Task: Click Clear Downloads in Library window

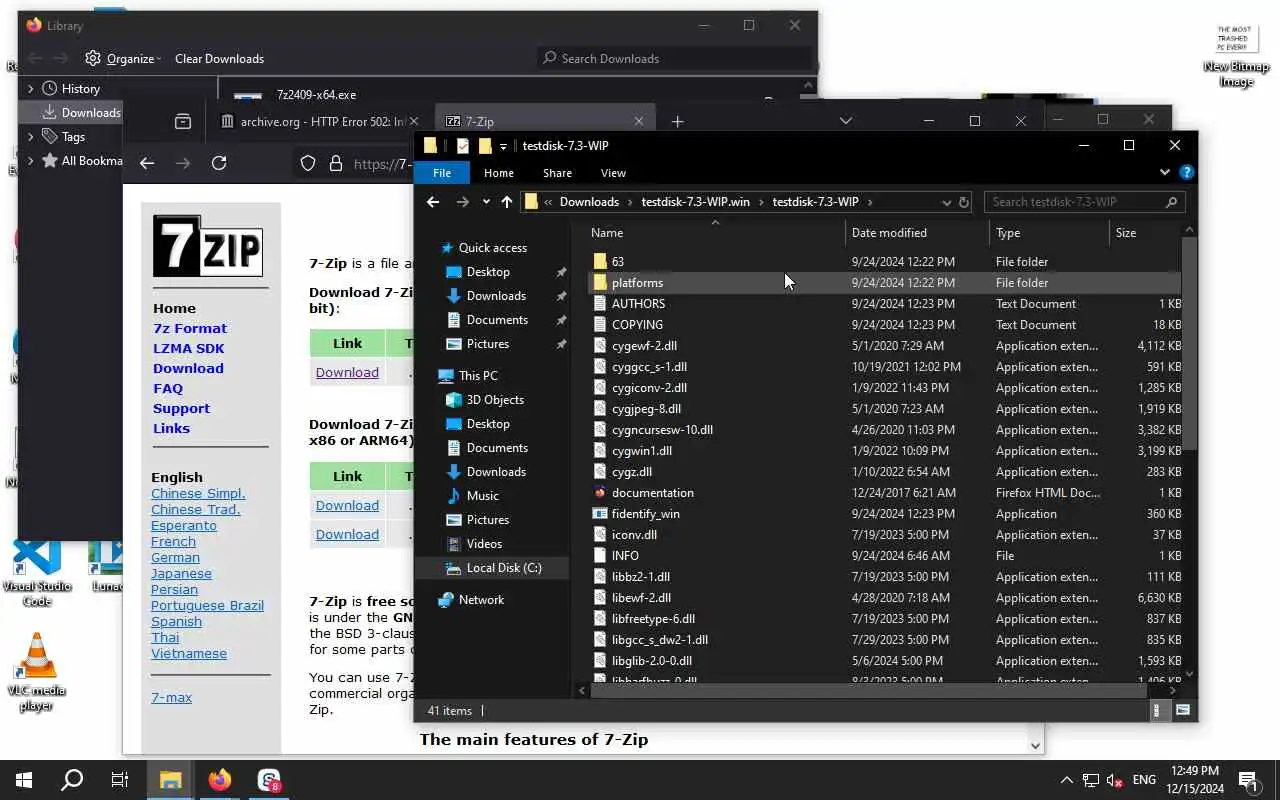Action: tap(219, 59)
